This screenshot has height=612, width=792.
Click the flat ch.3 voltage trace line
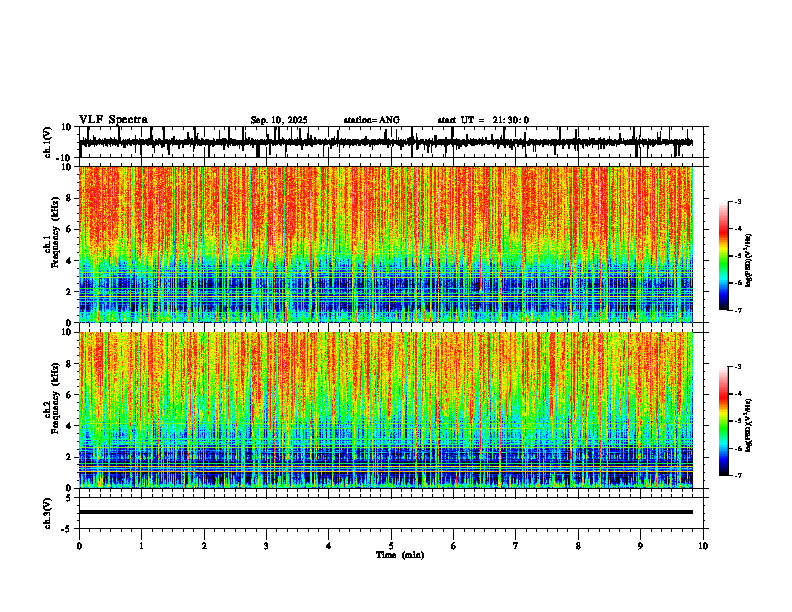click(385, 512)
